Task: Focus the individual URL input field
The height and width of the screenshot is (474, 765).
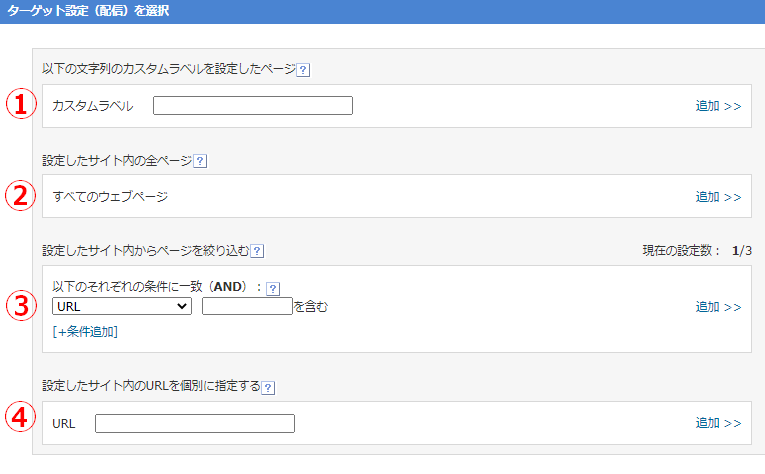Action: (x=194, y=424)
